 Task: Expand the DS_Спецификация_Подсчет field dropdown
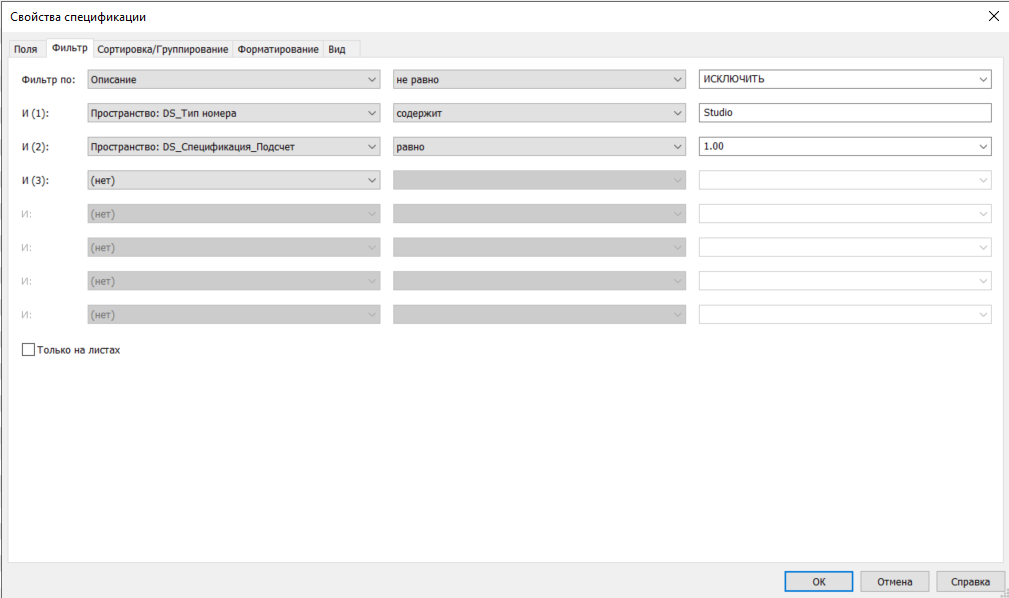point(234,147)
